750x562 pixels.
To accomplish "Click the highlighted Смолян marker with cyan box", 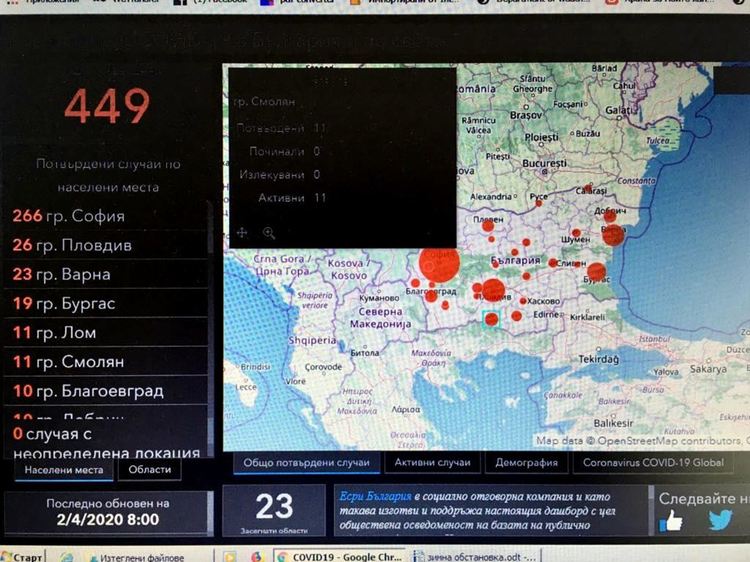I will pyautogui.click(x=491, y=319).
